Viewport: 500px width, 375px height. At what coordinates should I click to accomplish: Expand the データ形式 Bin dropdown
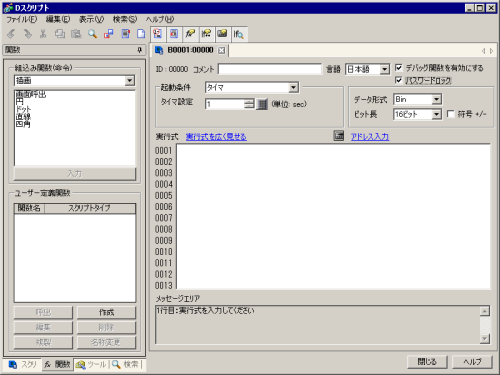(436, 99)
